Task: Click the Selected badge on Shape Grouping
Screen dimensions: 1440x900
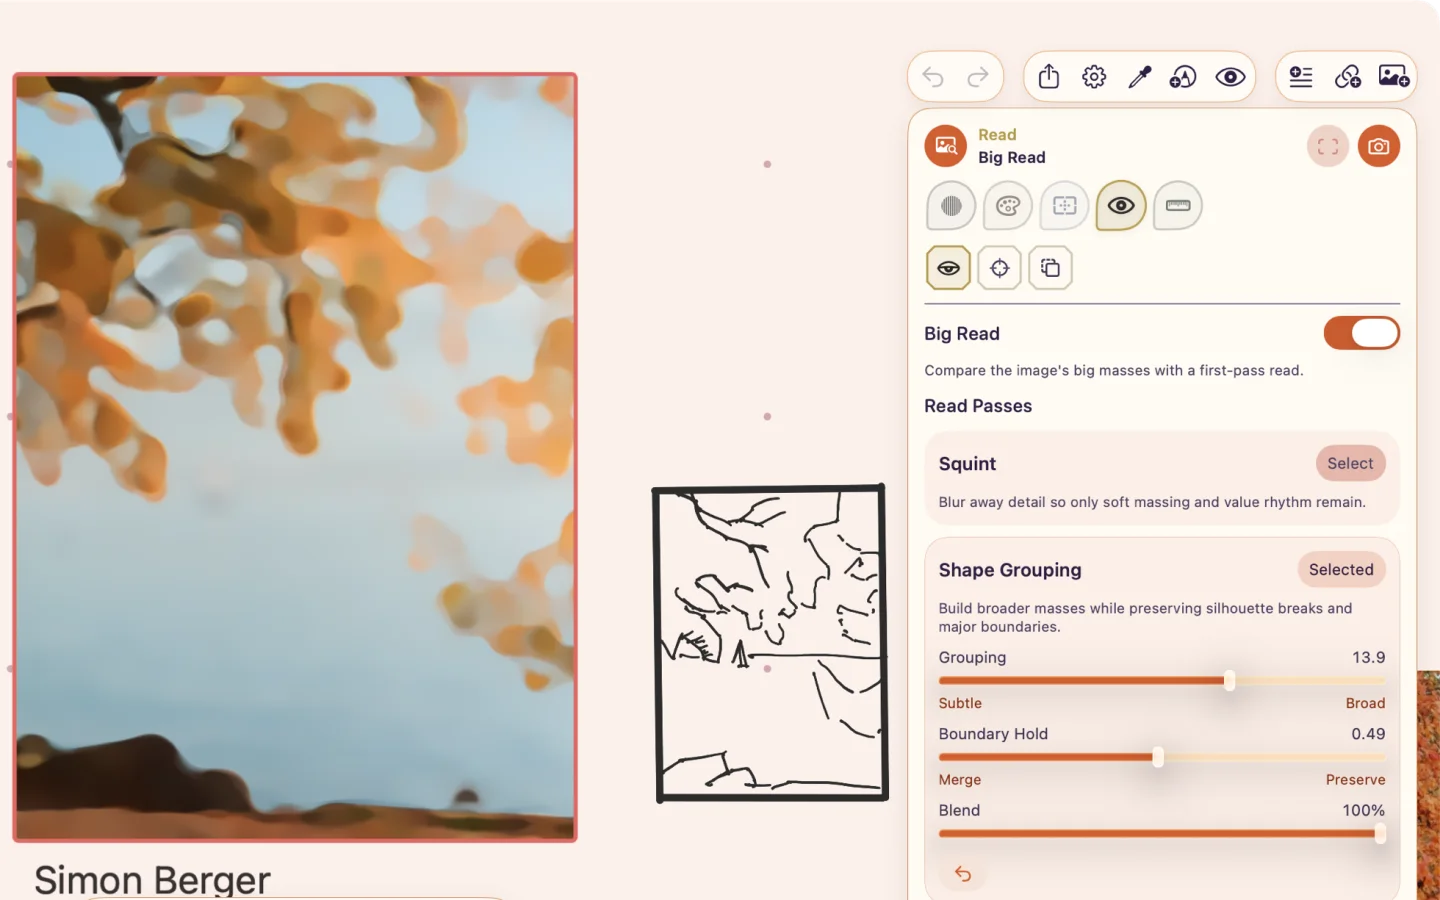Action: pyautogui.click(x=1341, y=570)
